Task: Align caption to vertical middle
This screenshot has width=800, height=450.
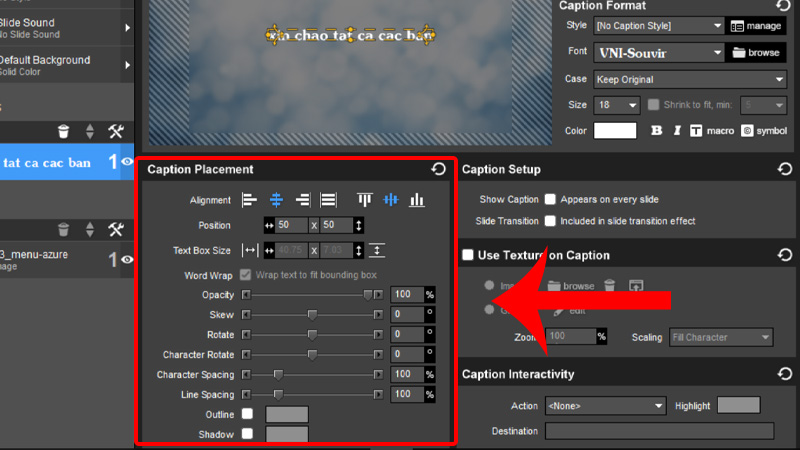Action: [x=391, y=200]
